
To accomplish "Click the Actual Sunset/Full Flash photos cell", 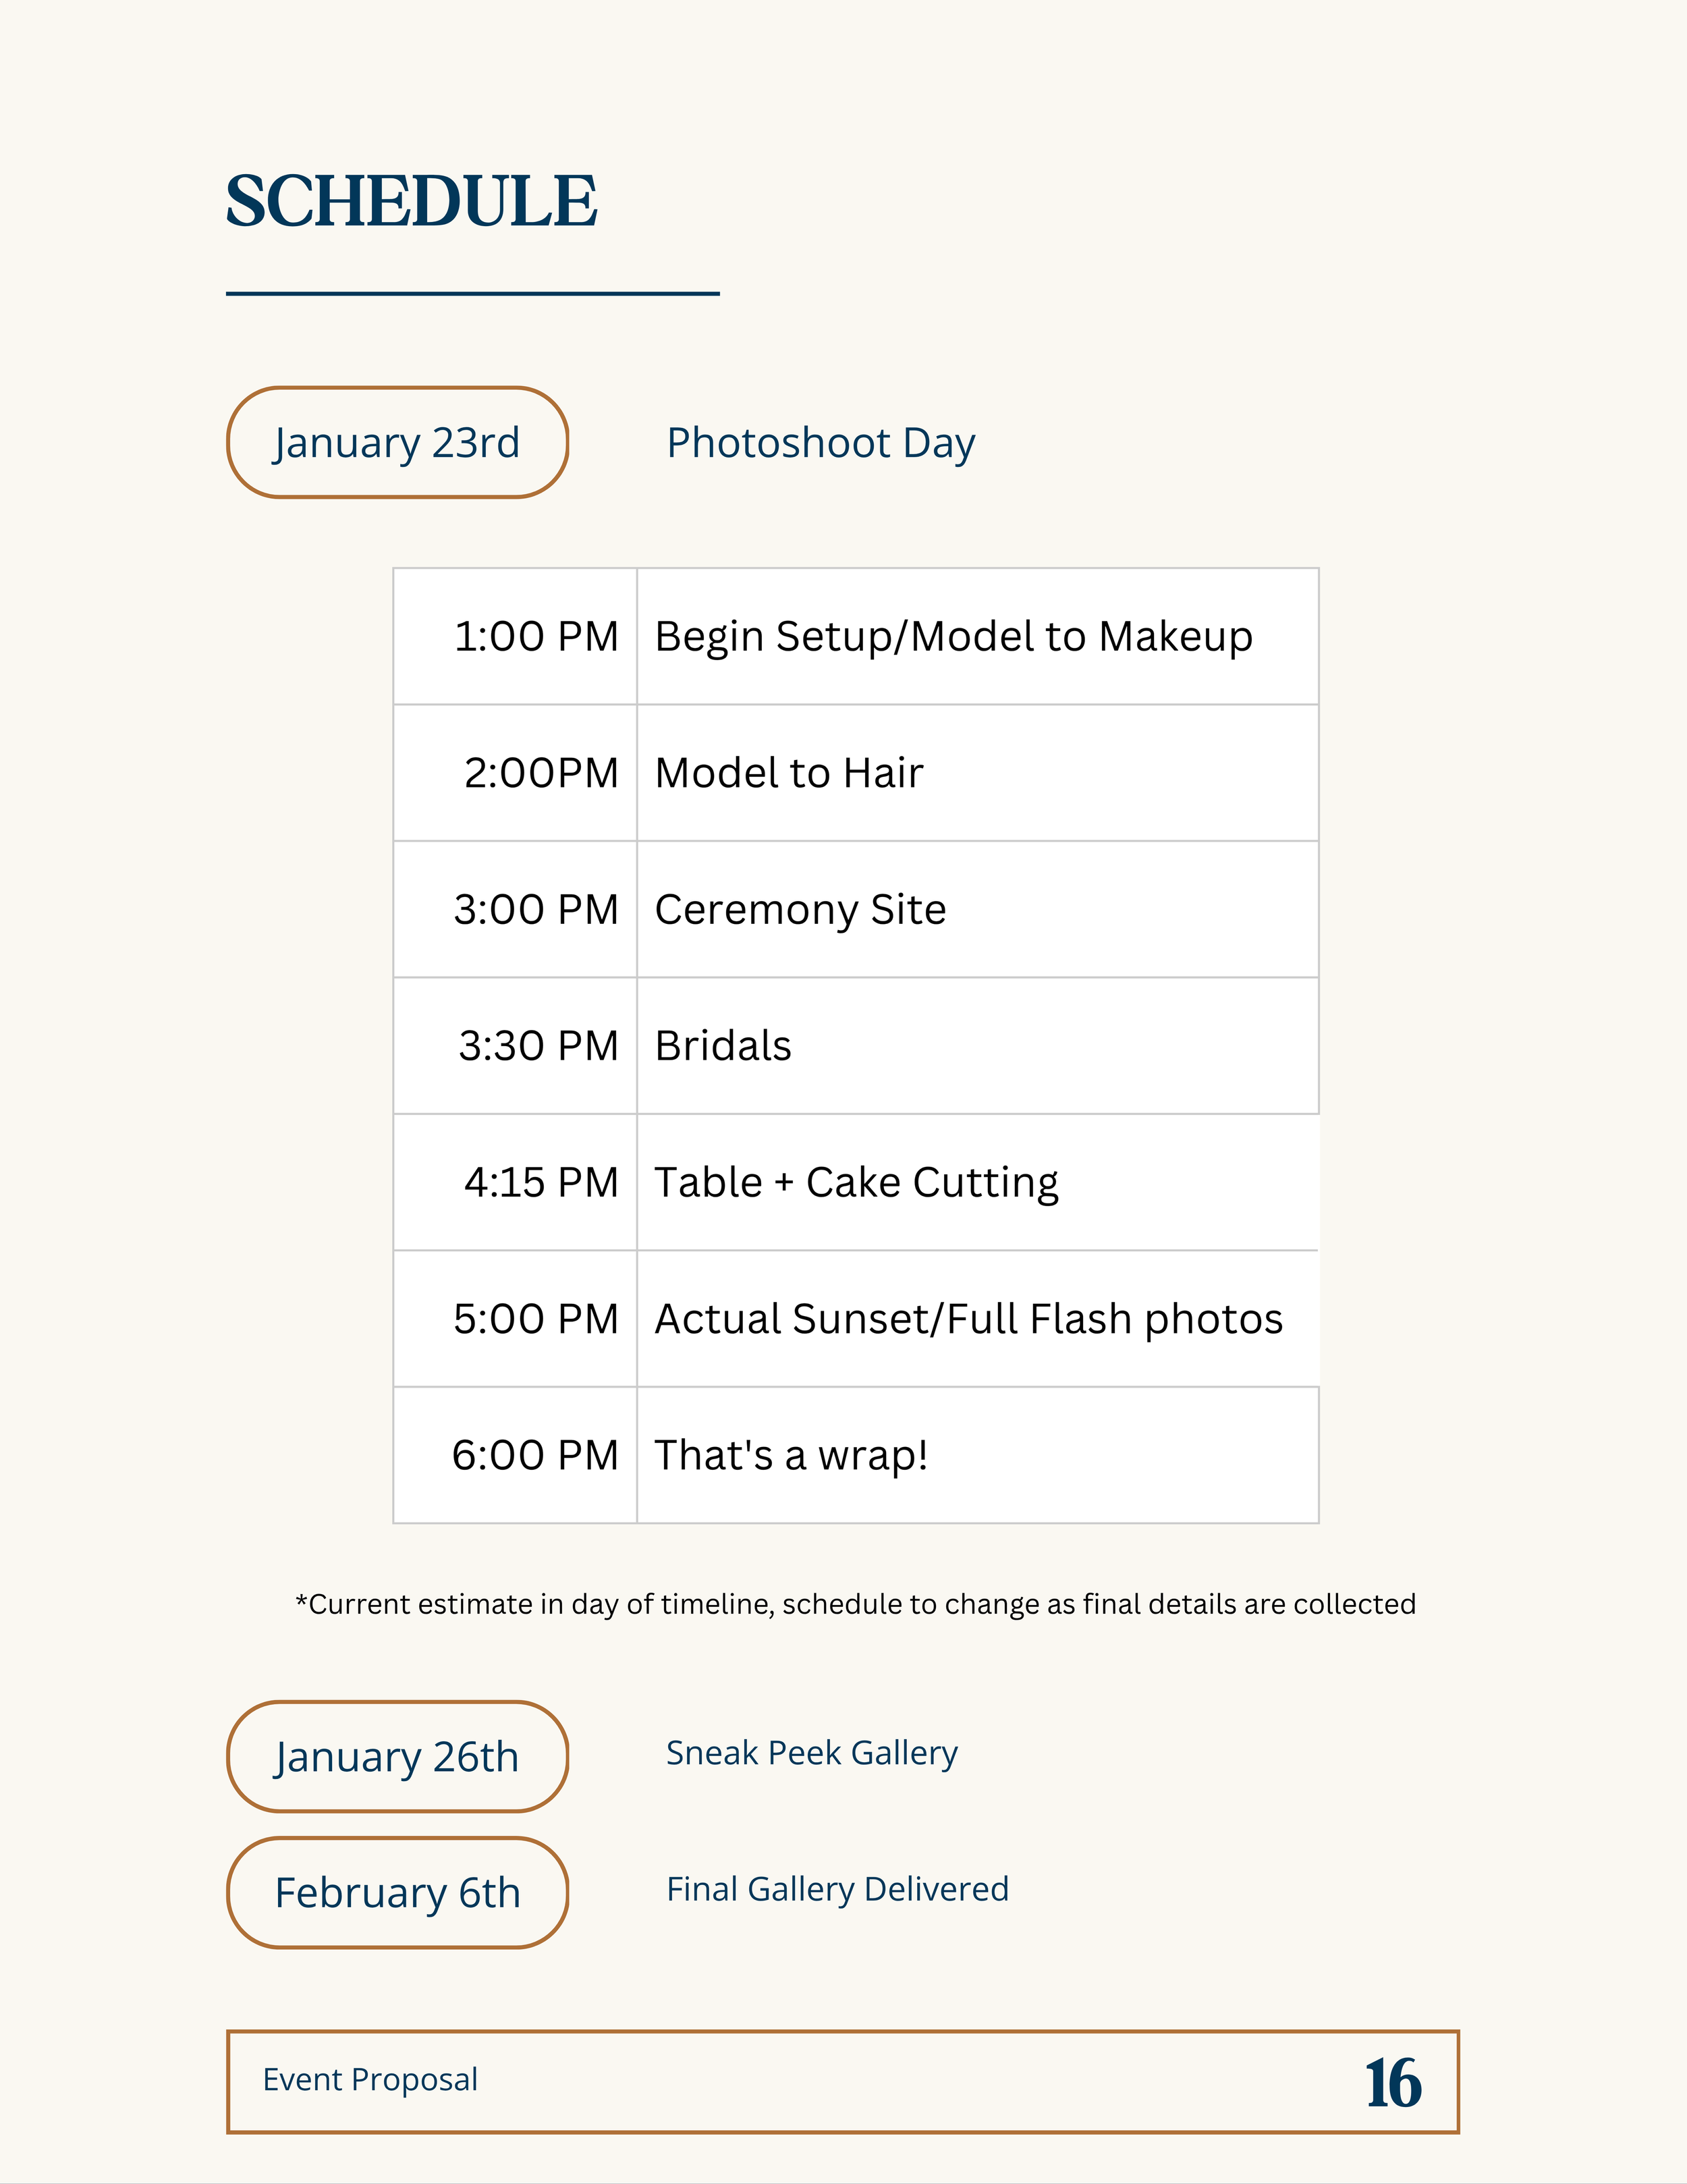I will [x=978, y=1319].
